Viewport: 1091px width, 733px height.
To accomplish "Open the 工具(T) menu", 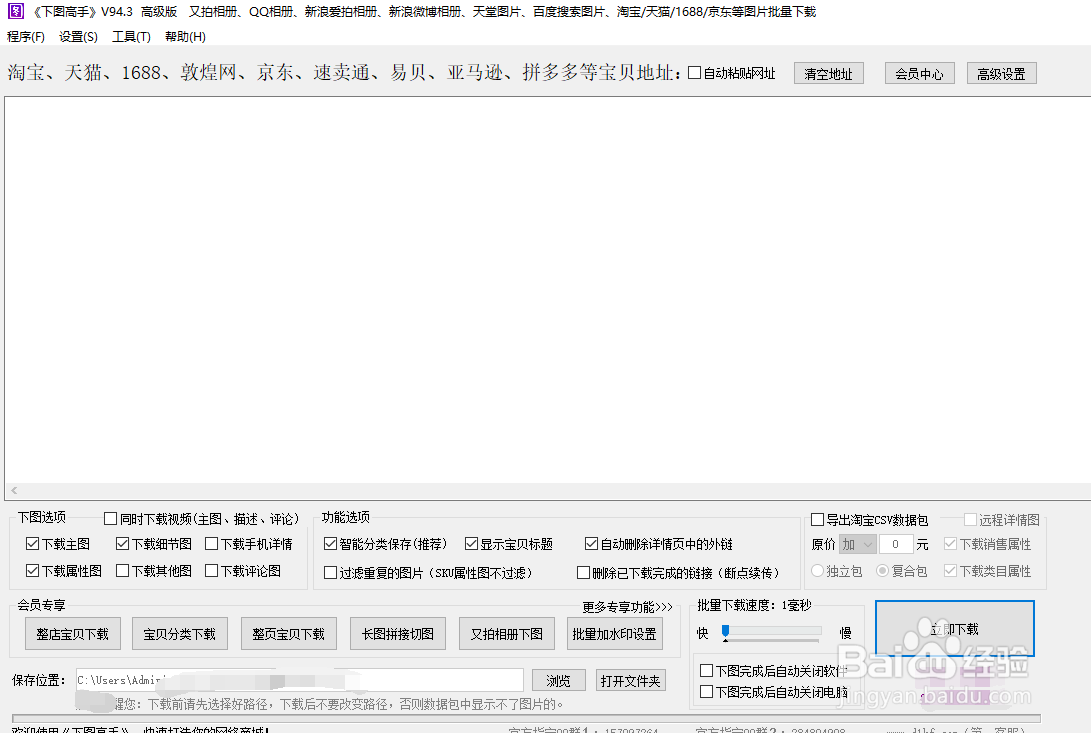I will coord(132,36).
